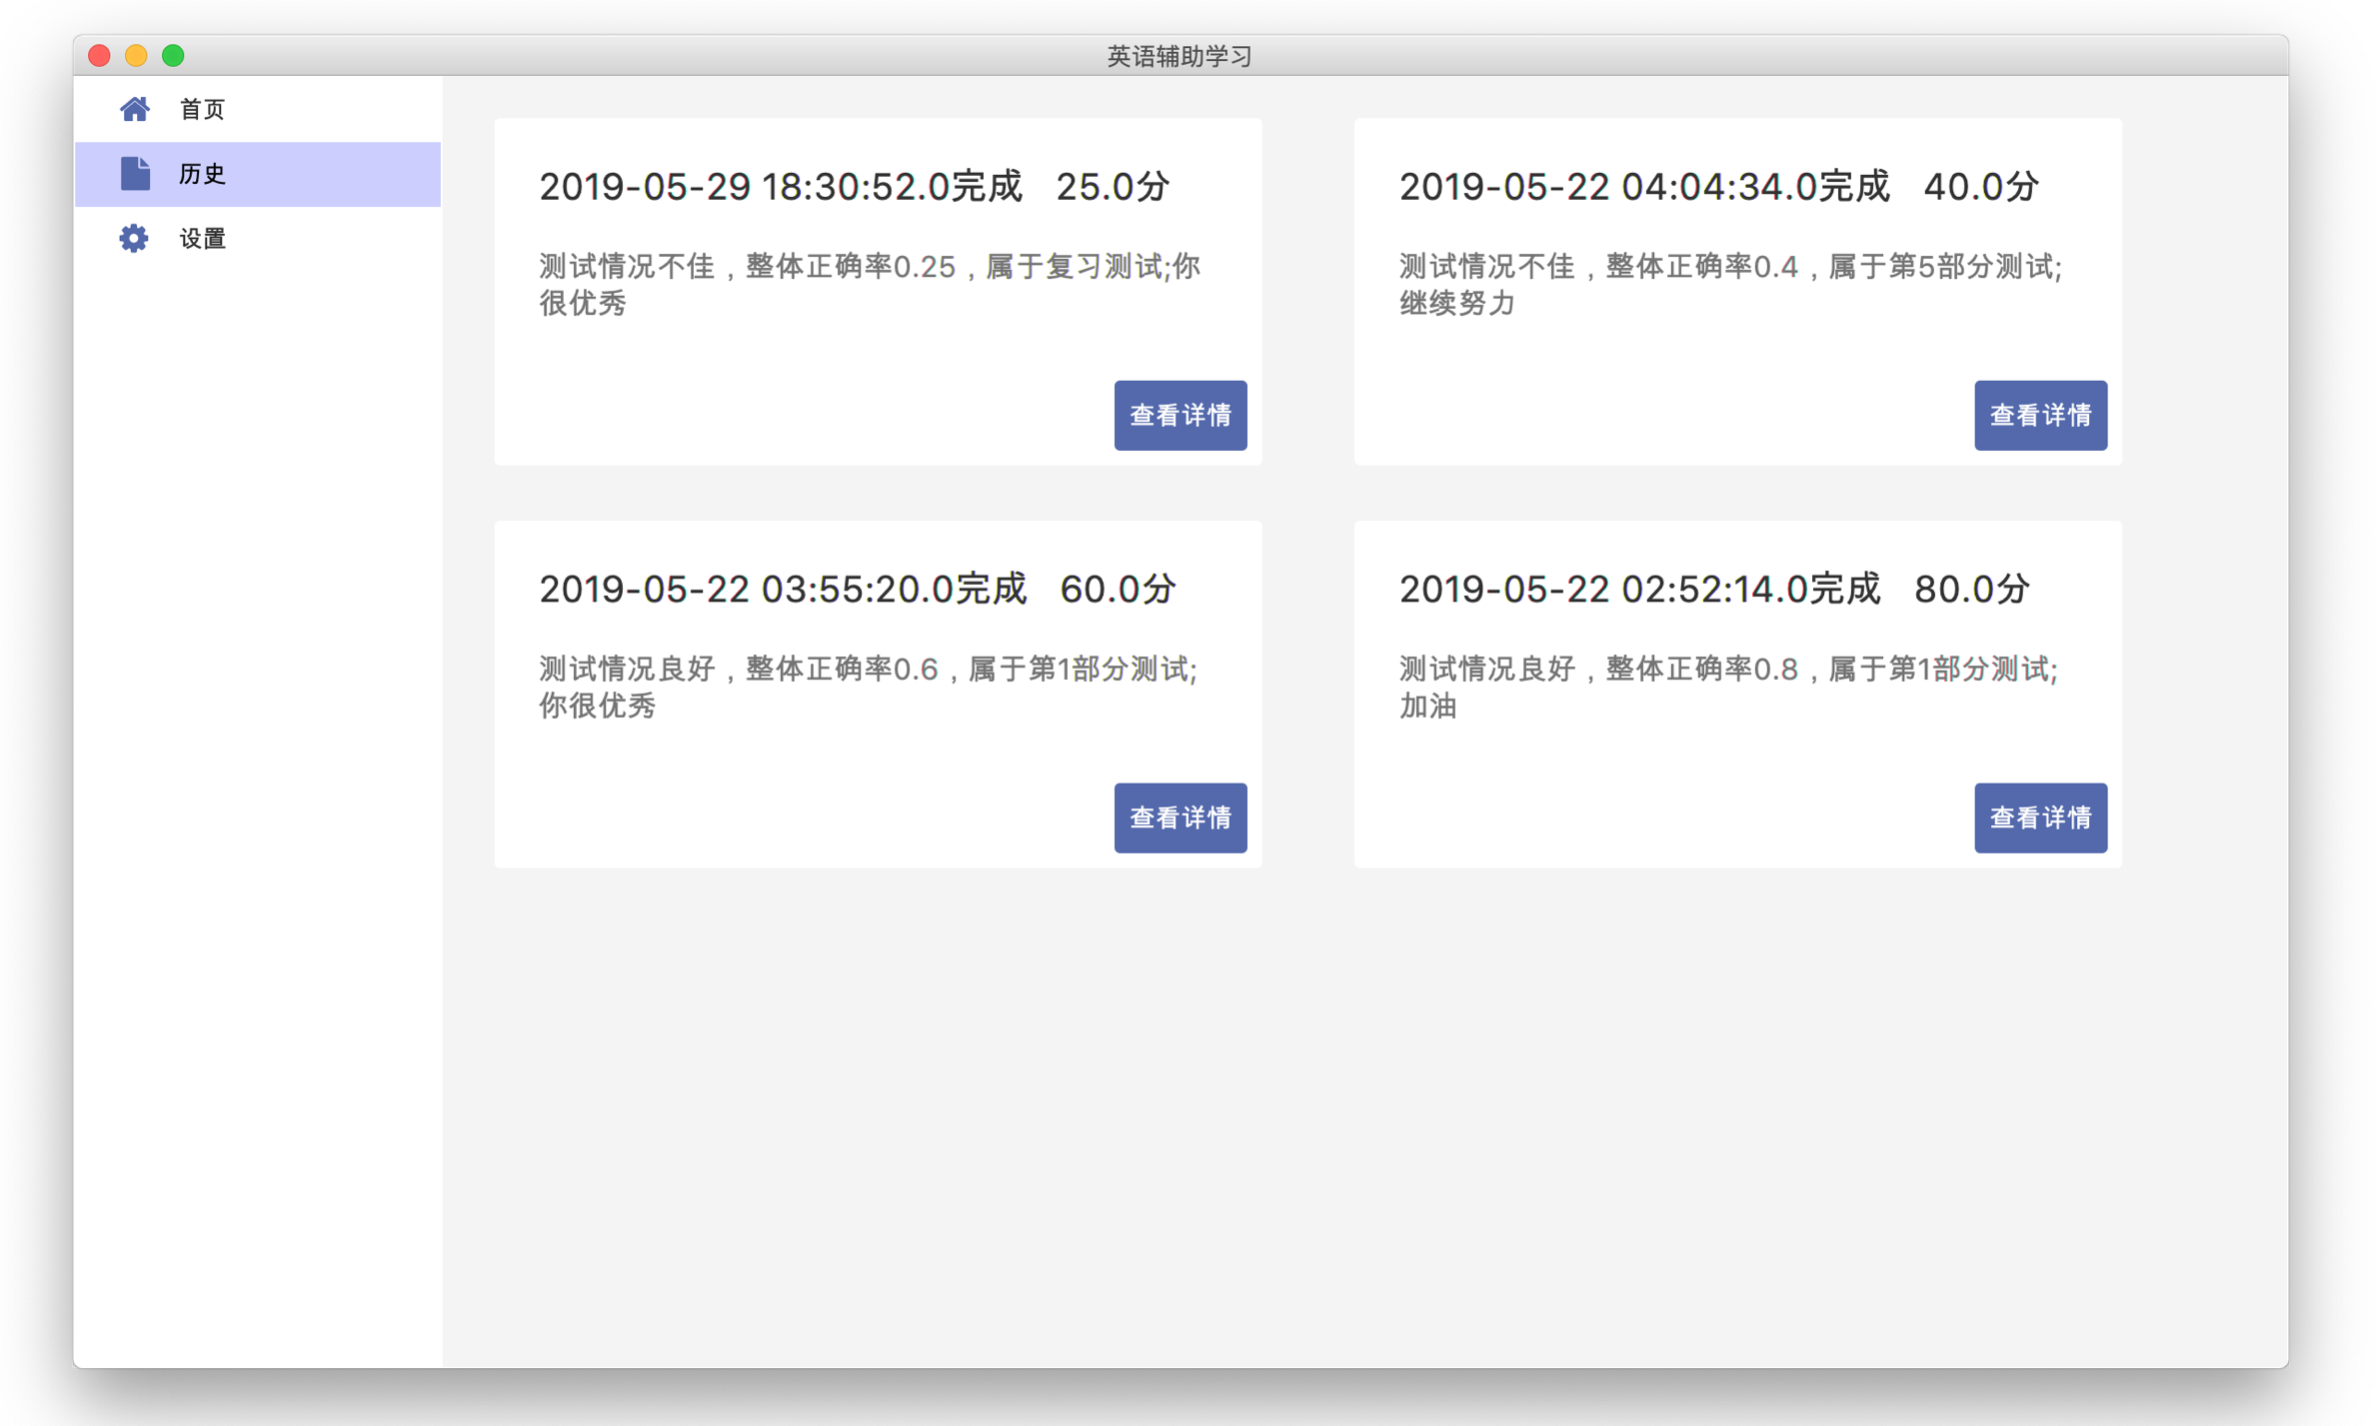This screenshot has height=1426, width=2376.
Task: Click the 整体正确率0.25 description text
Action: 868,284
